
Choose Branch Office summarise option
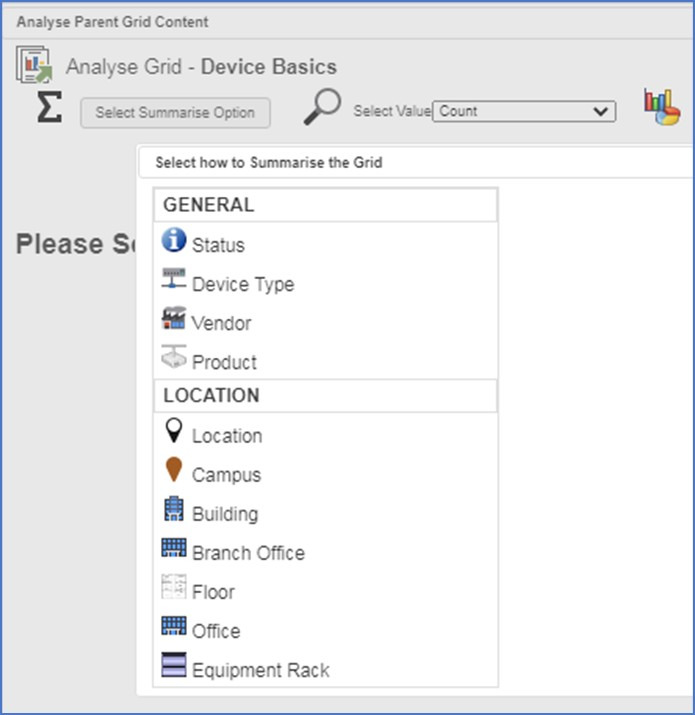coord(249,553)
